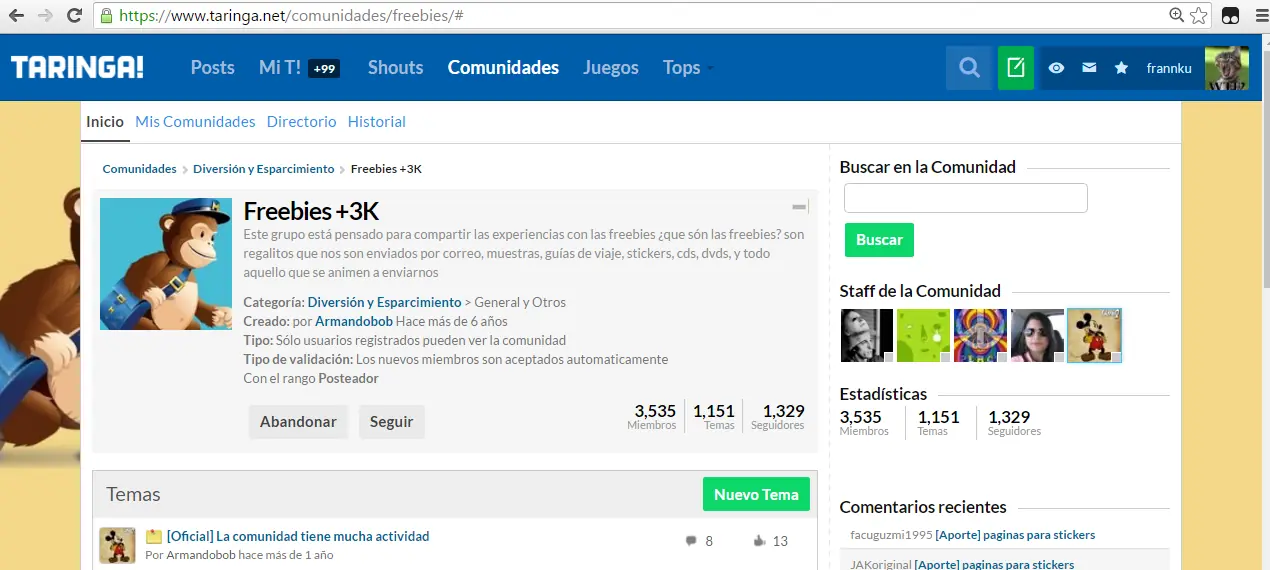This screenshot has height=570, width=1270.
Task: Open Posts in the top navigation
Action: 212,68
